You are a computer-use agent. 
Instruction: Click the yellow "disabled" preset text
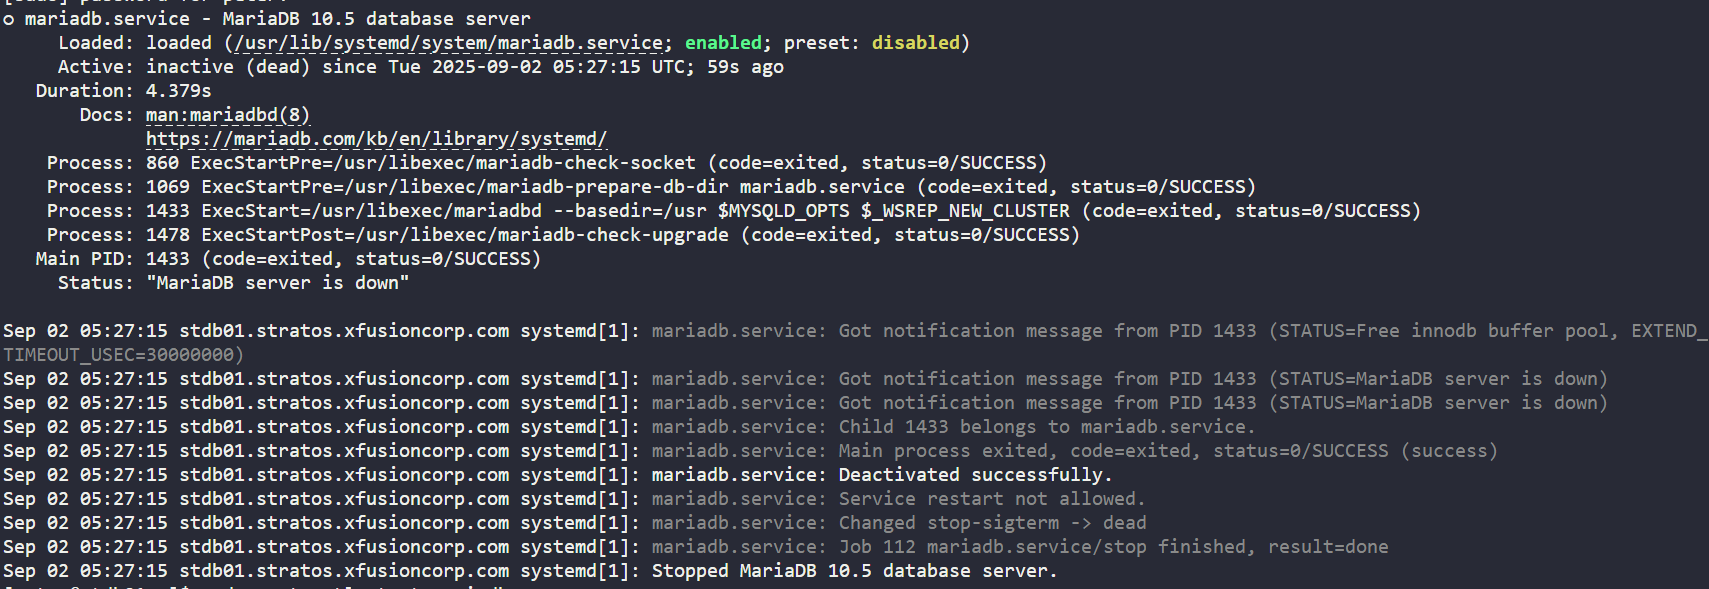915,43
